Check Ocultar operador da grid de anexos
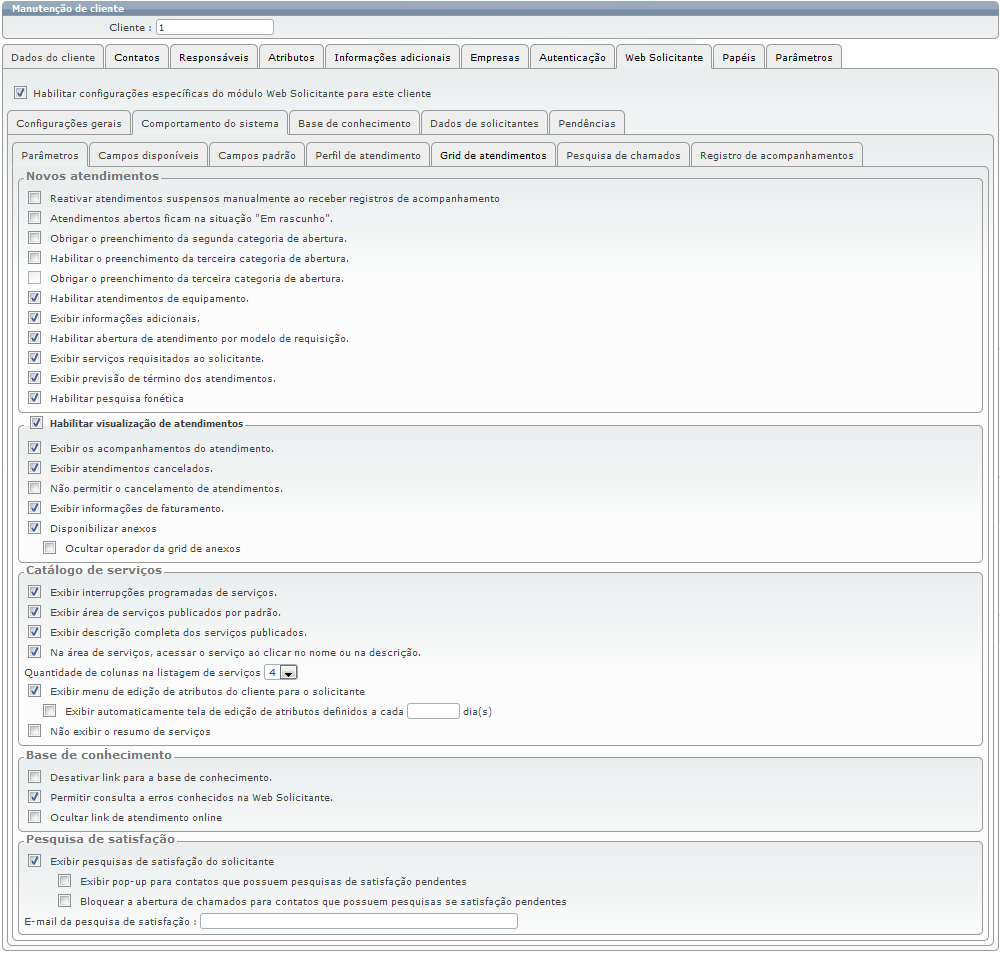 click(49, 547)
